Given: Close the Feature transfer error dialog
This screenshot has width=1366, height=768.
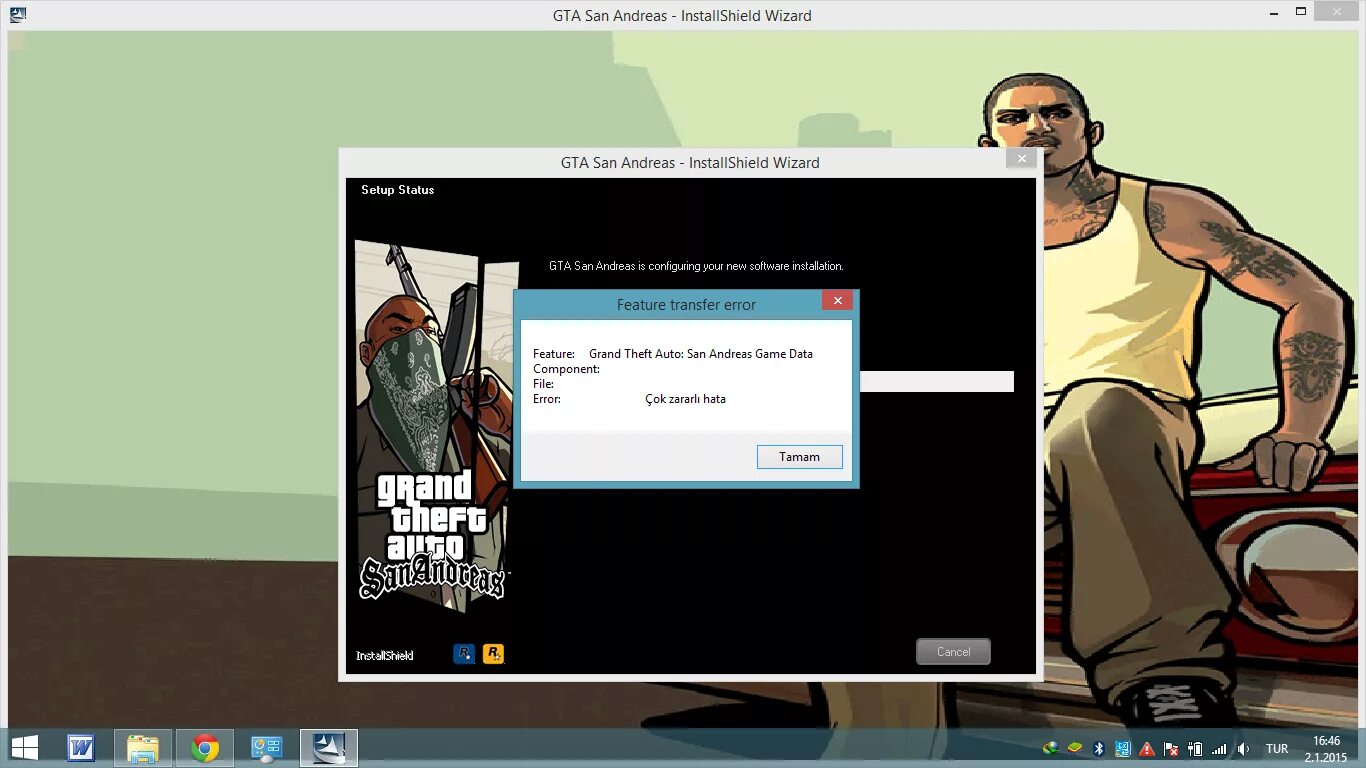Looking at the screenshot, I should coord(837,300).
